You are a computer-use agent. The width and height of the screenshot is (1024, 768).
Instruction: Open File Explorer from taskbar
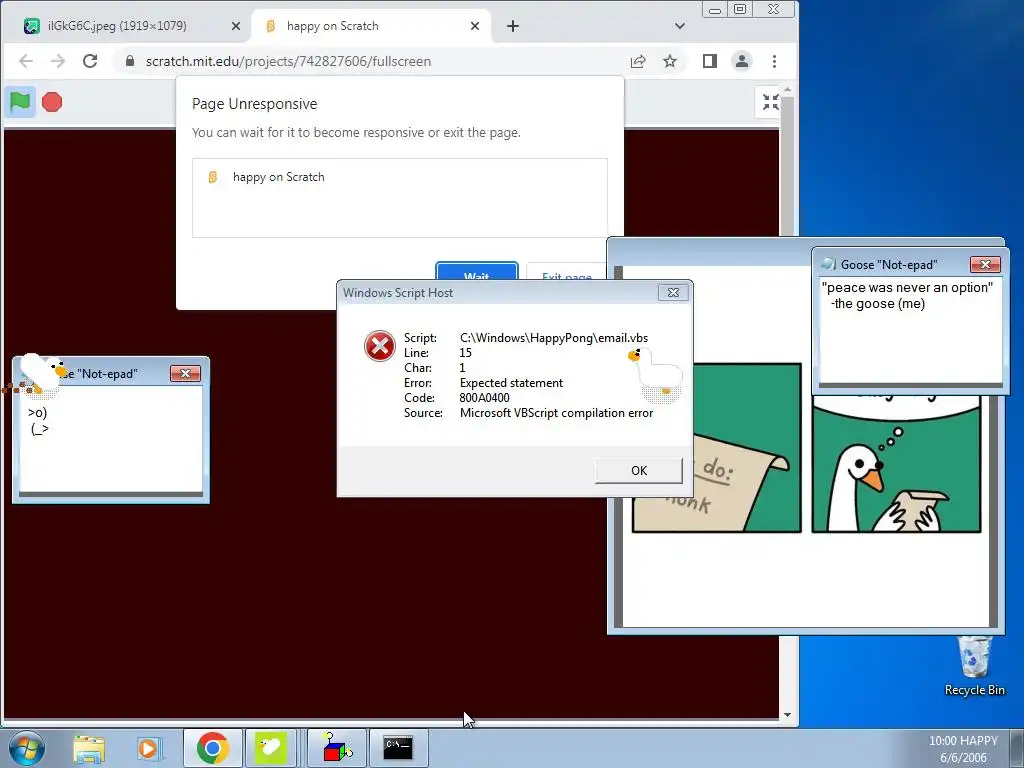pos(89,748)
